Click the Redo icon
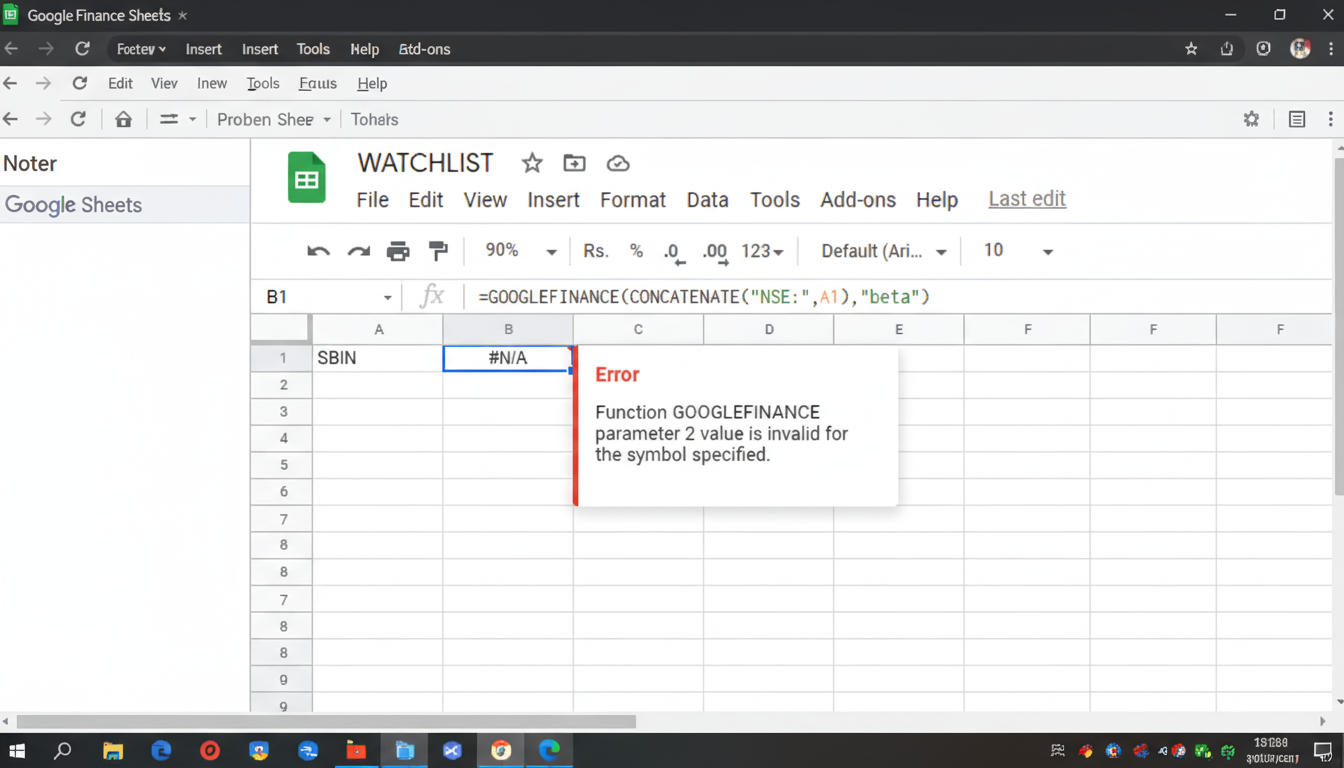 [358, 251]
